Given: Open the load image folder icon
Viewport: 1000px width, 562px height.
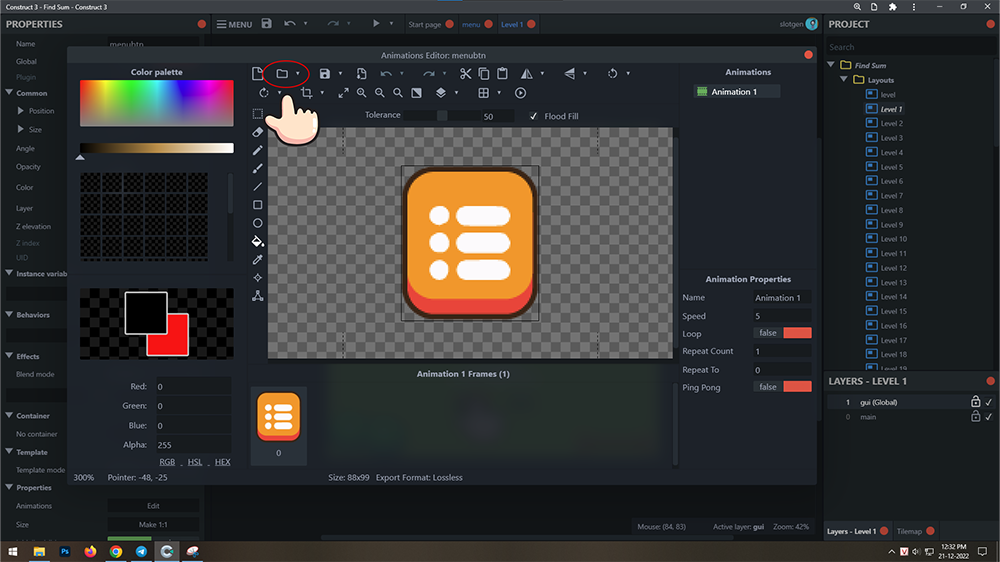Looking at the screenshot, I should pos(282,73).
